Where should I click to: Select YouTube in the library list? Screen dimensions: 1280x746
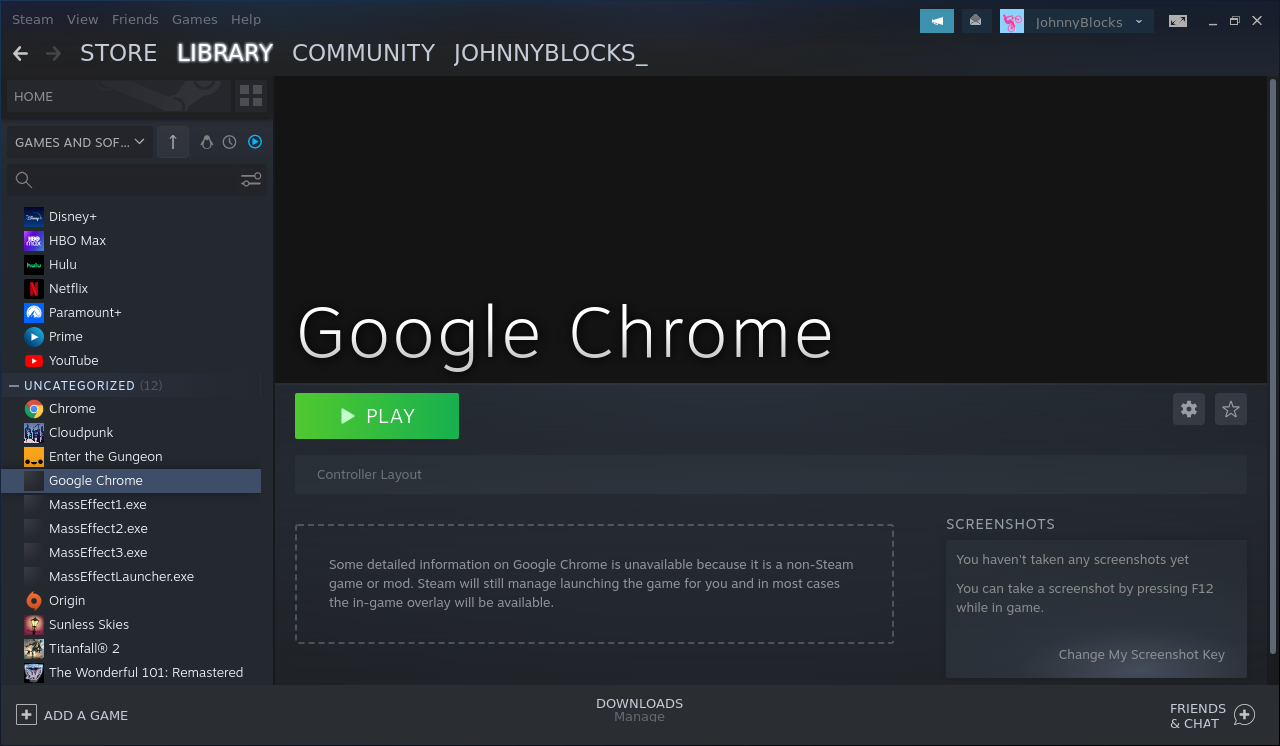131,360
